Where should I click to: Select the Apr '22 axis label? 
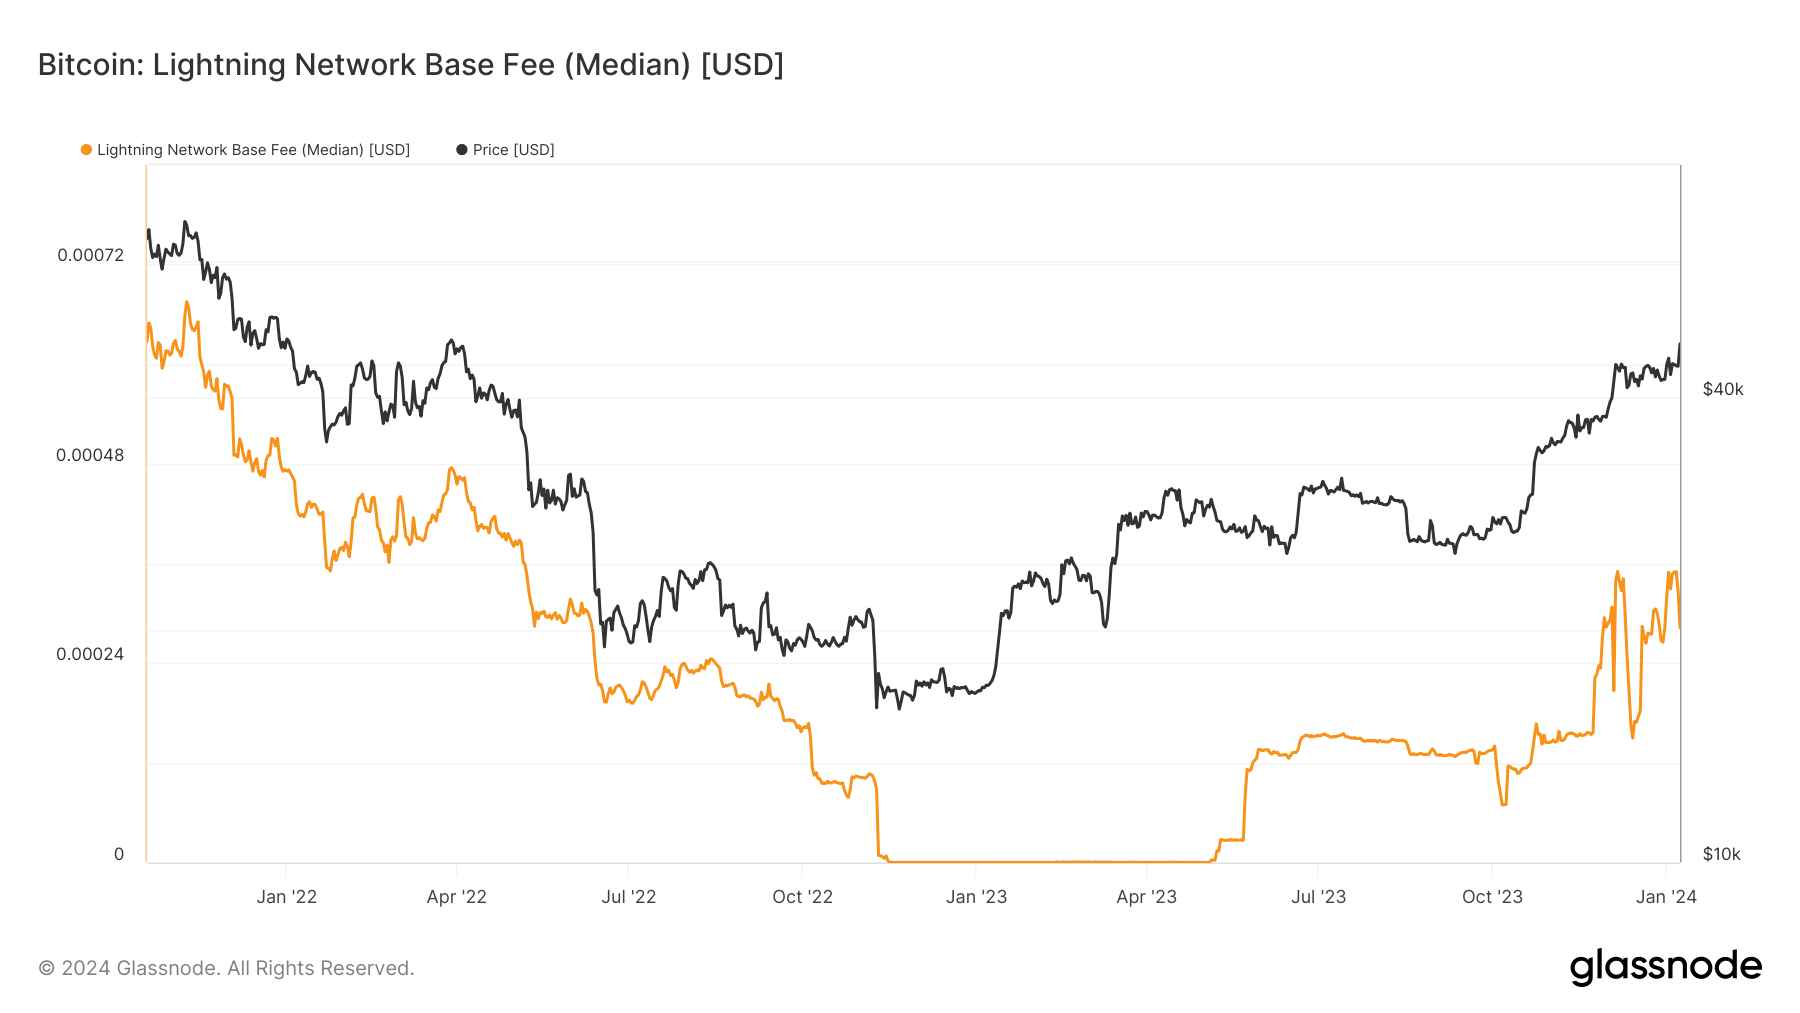(x=457, y=897)
